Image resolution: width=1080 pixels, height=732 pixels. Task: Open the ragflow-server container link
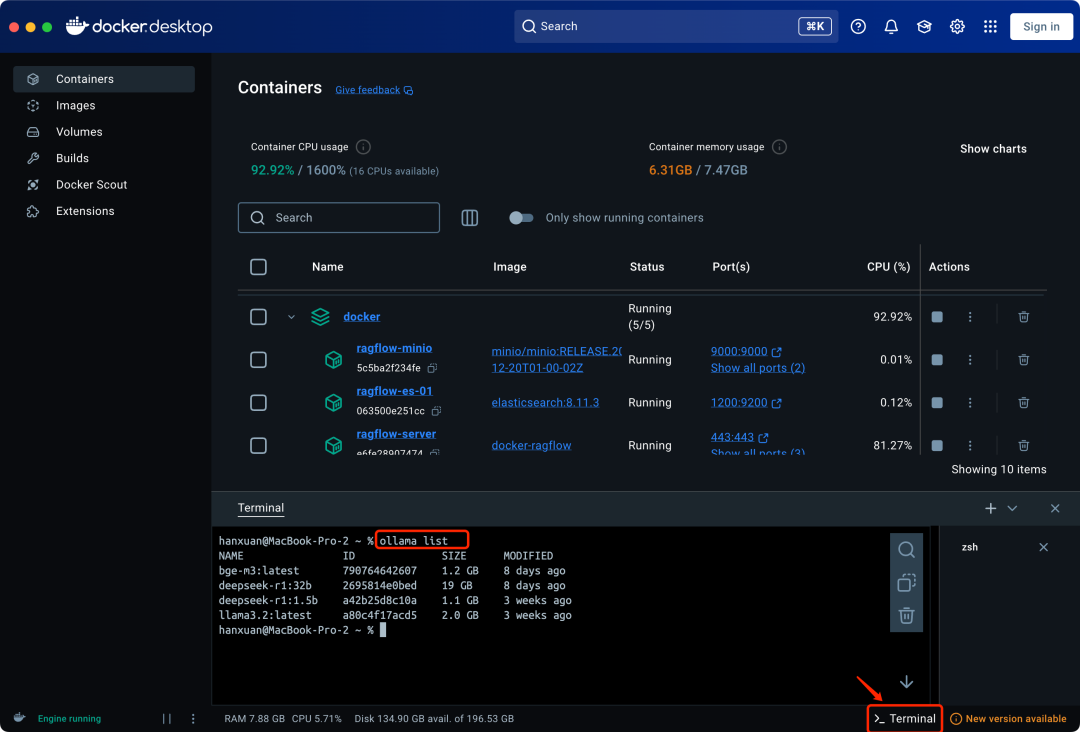pyautogui.click(x=396, y=434)
